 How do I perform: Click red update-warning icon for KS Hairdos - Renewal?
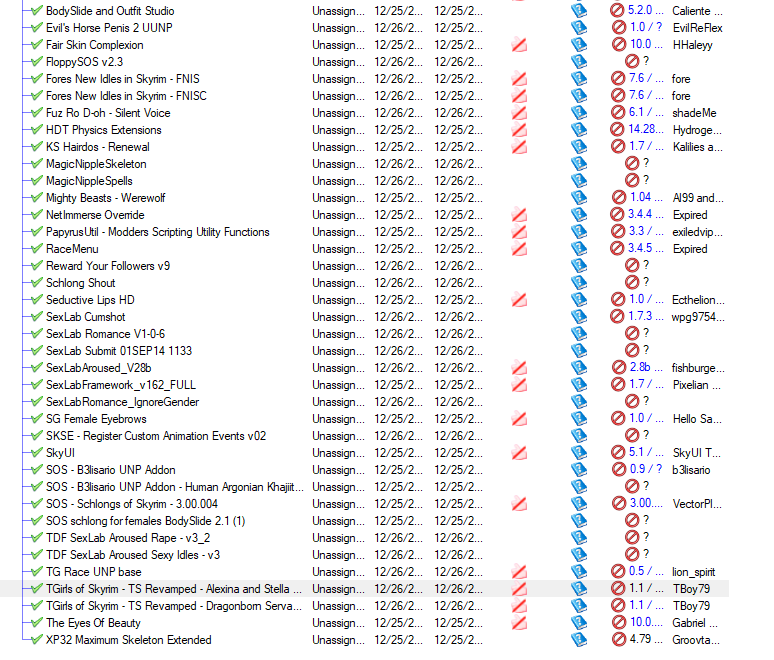point(618,147)
